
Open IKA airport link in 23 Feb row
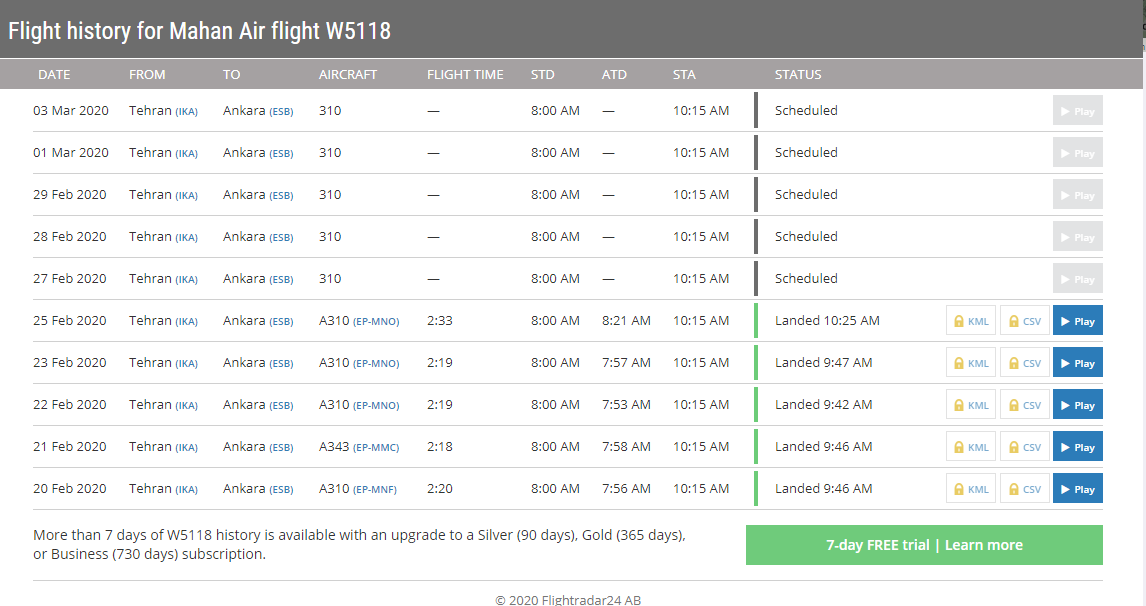tap(186, 363)
